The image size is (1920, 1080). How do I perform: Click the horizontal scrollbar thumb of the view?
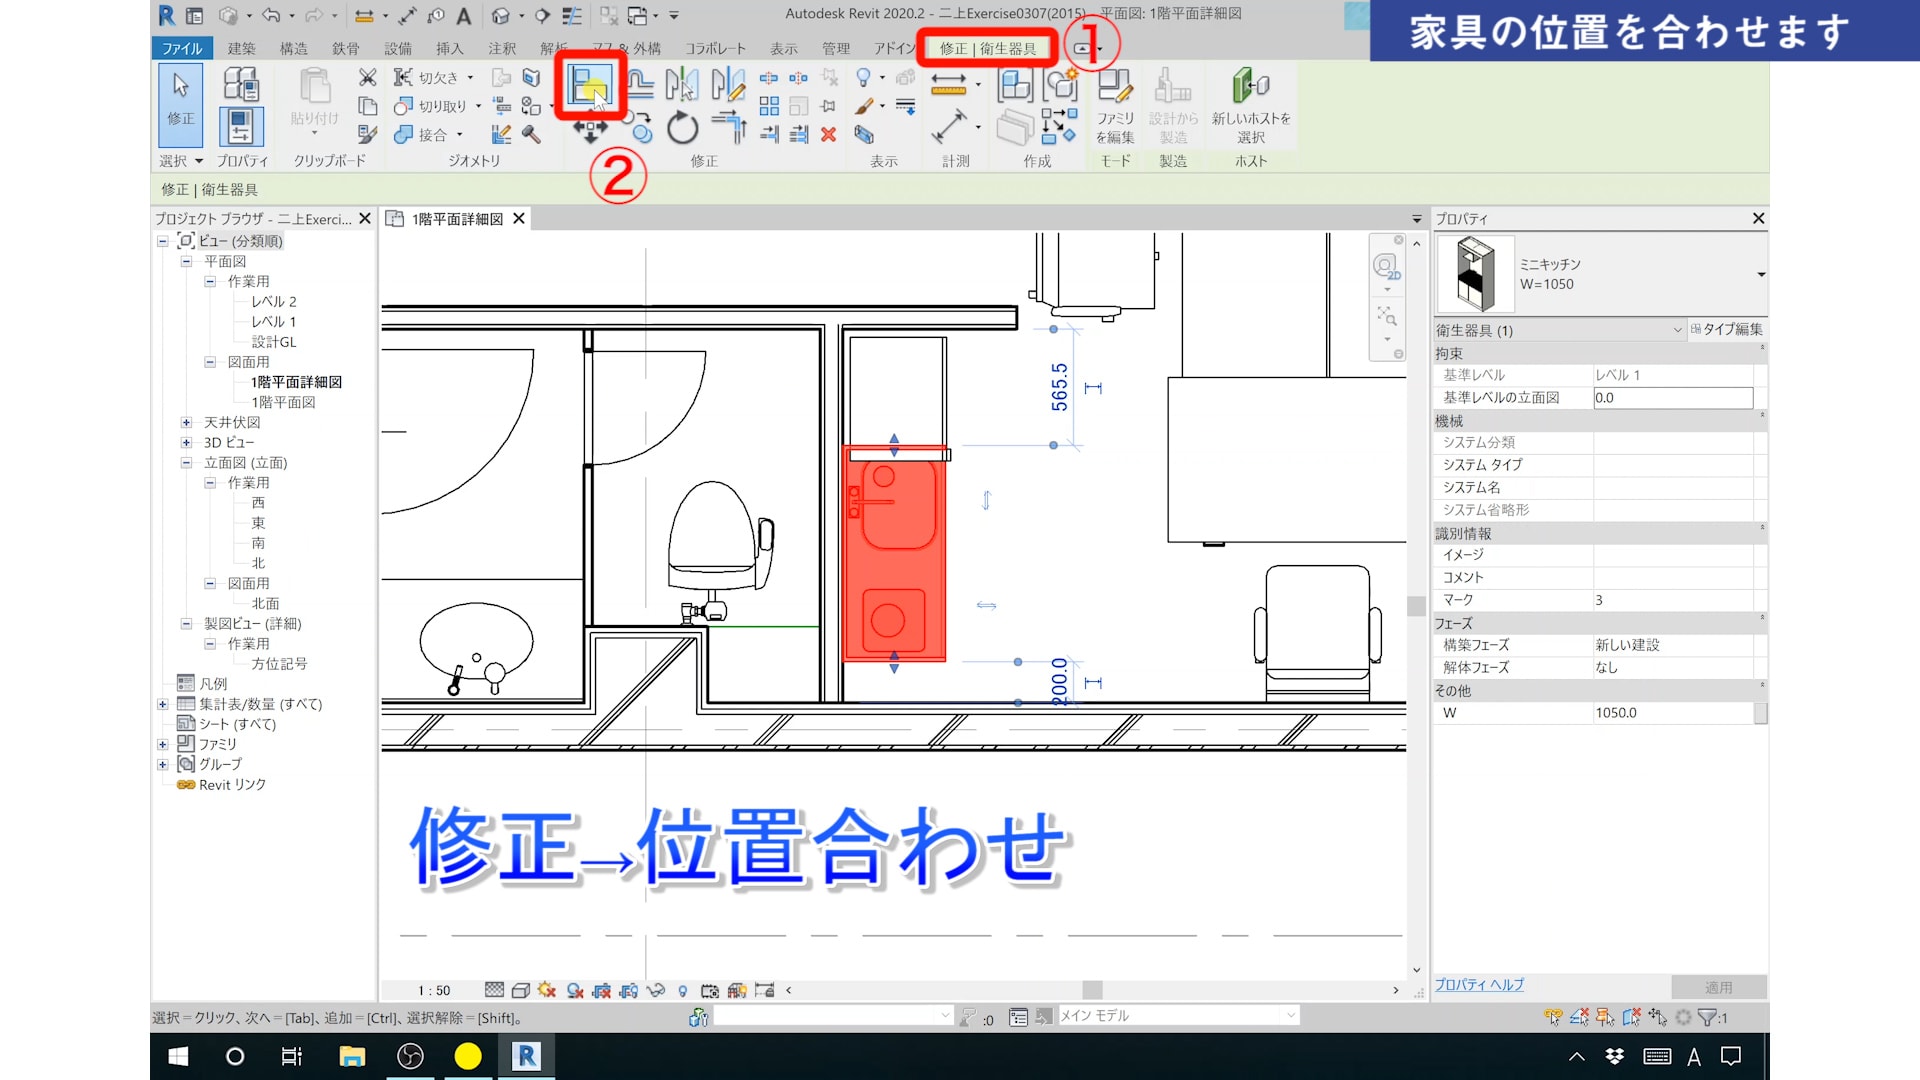pos(1092,990)
